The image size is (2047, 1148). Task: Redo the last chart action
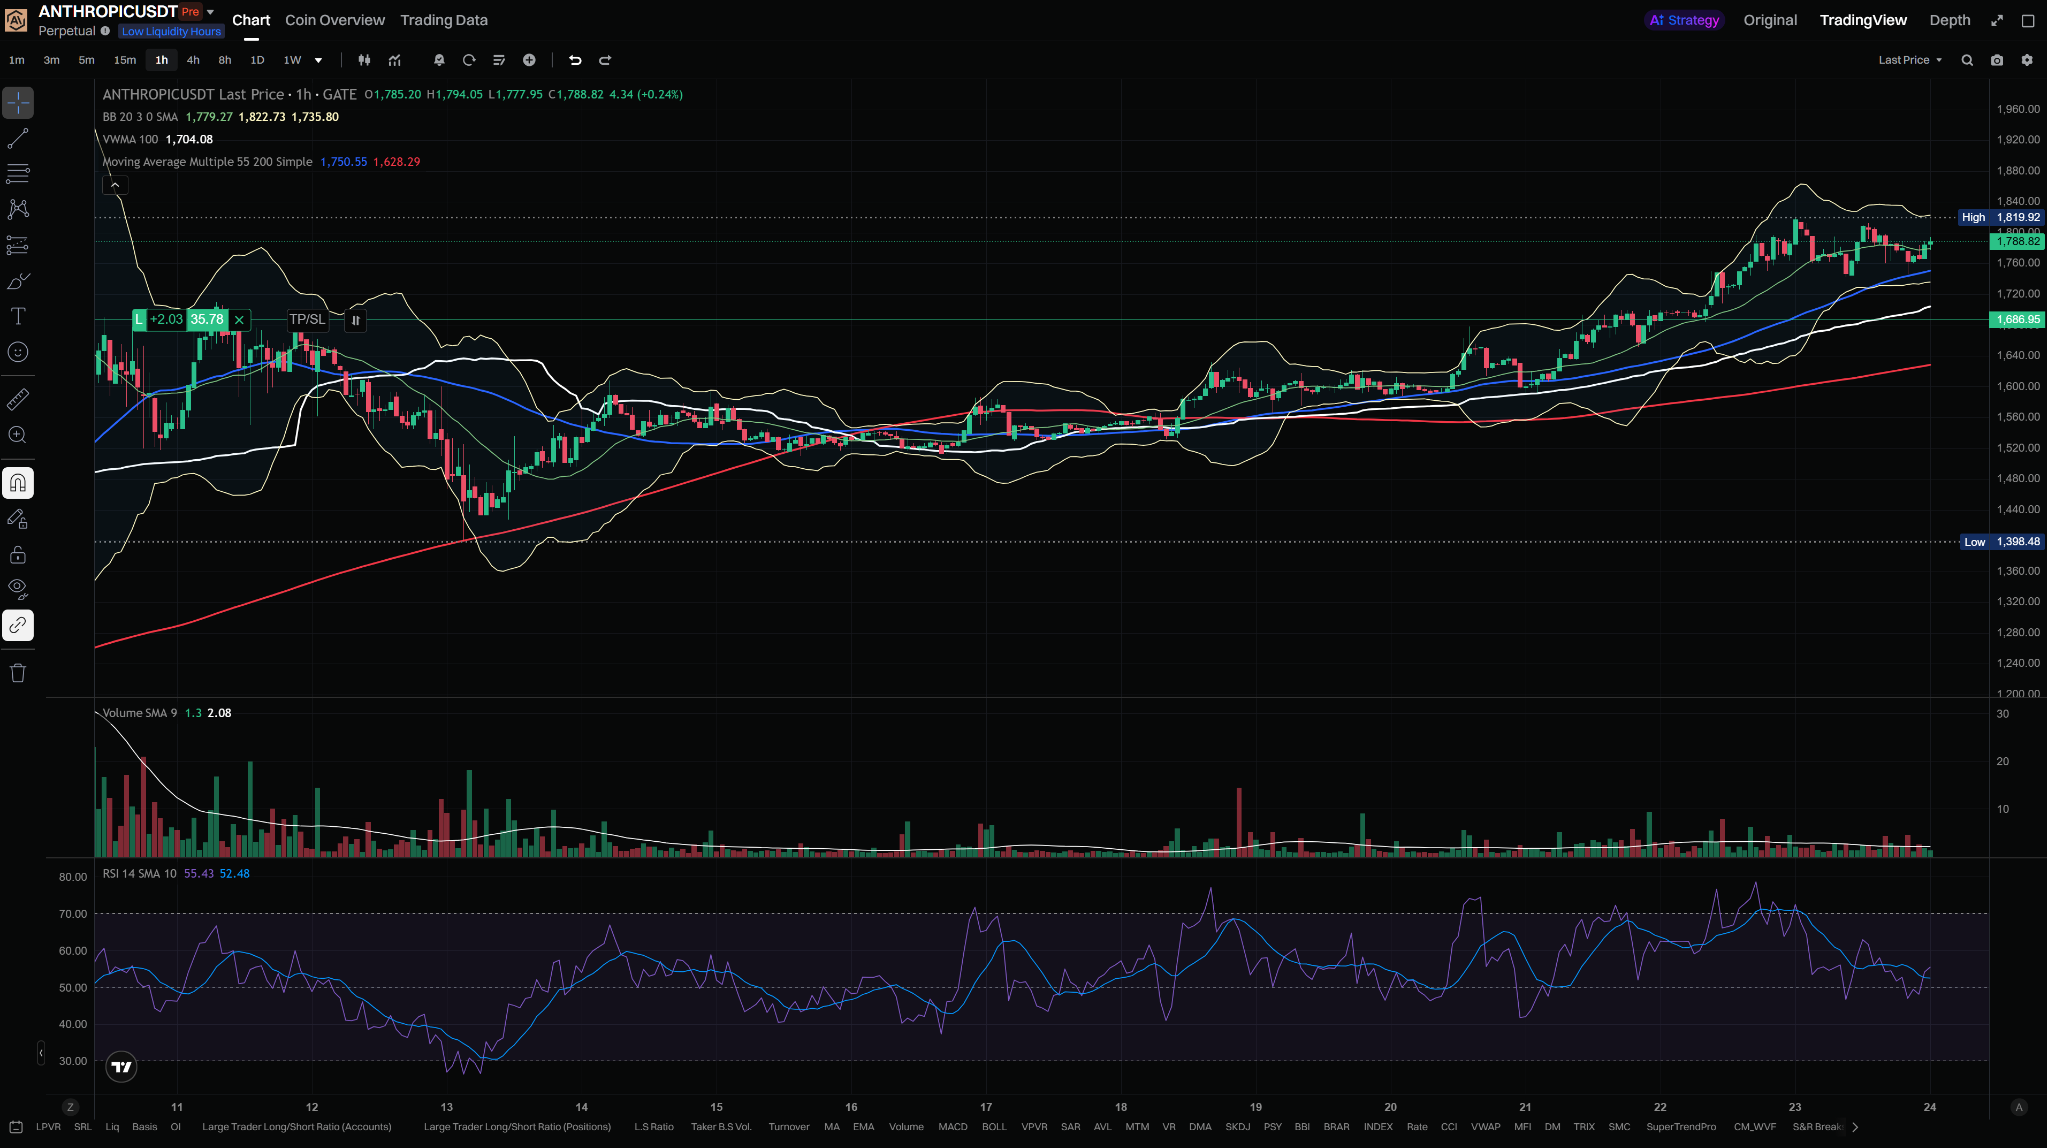pos(605,60)
